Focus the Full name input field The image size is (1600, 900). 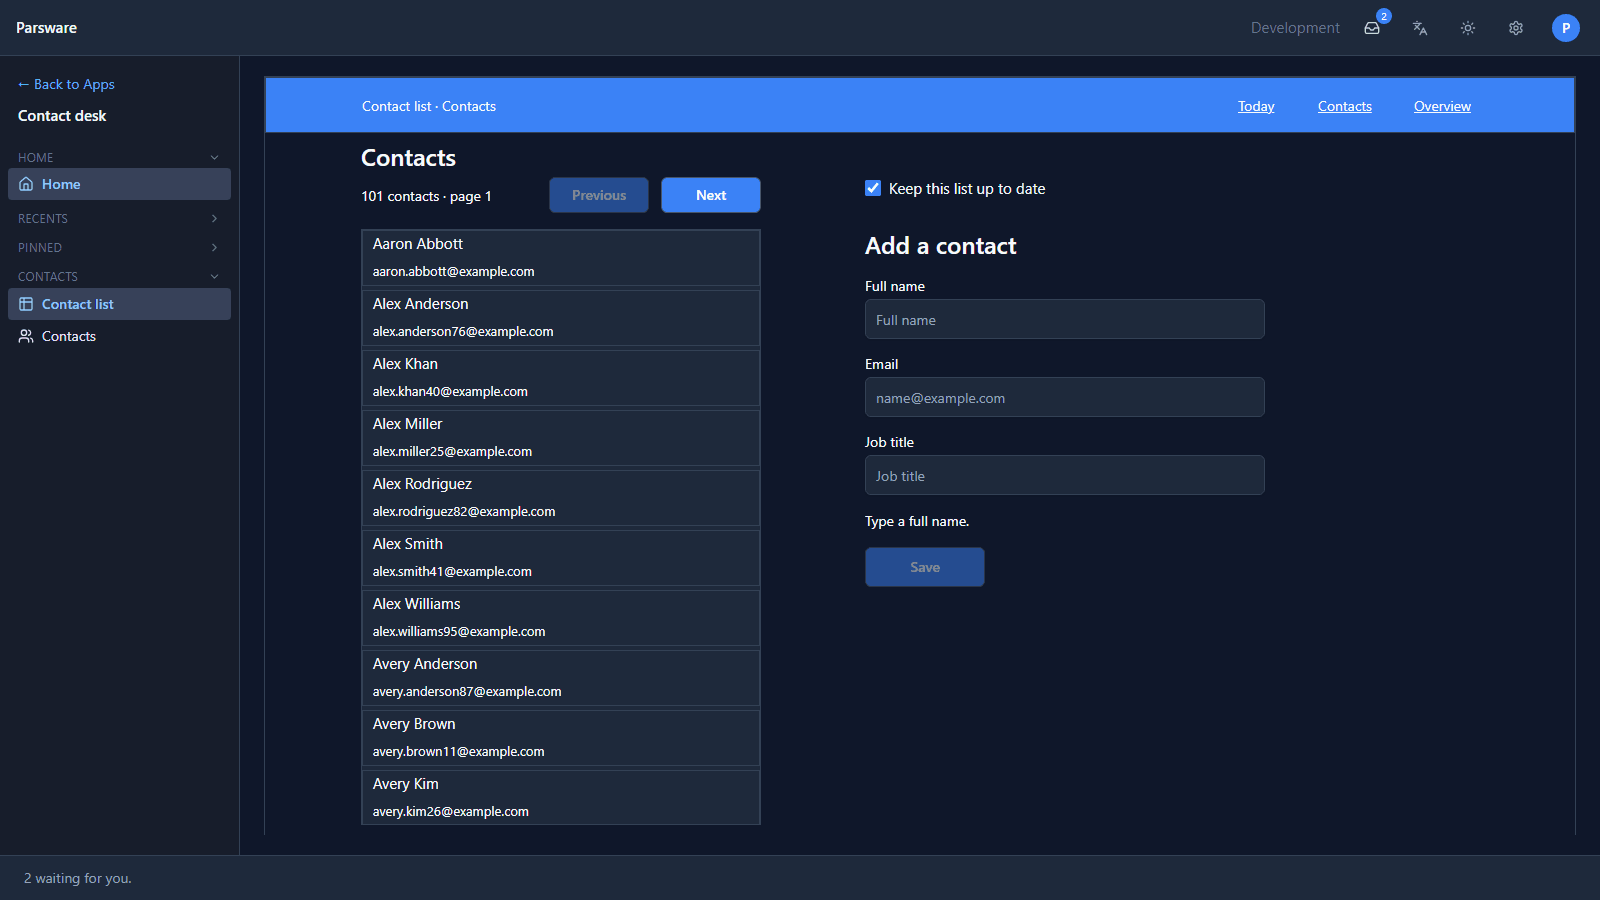coord(1065,319)
